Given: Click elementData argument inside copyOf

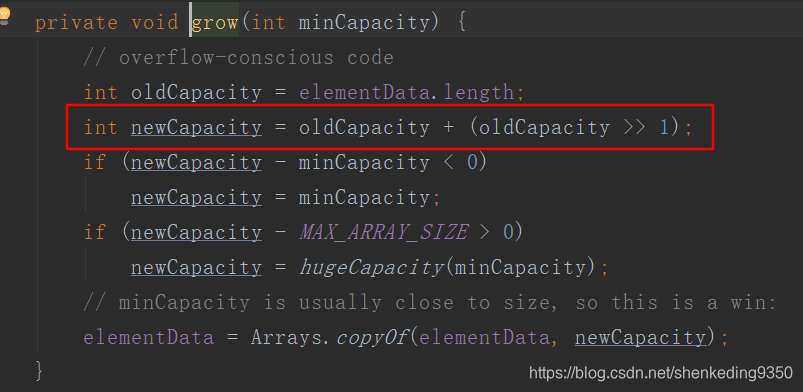Looking at the screenshot, I should pos(484,337).
